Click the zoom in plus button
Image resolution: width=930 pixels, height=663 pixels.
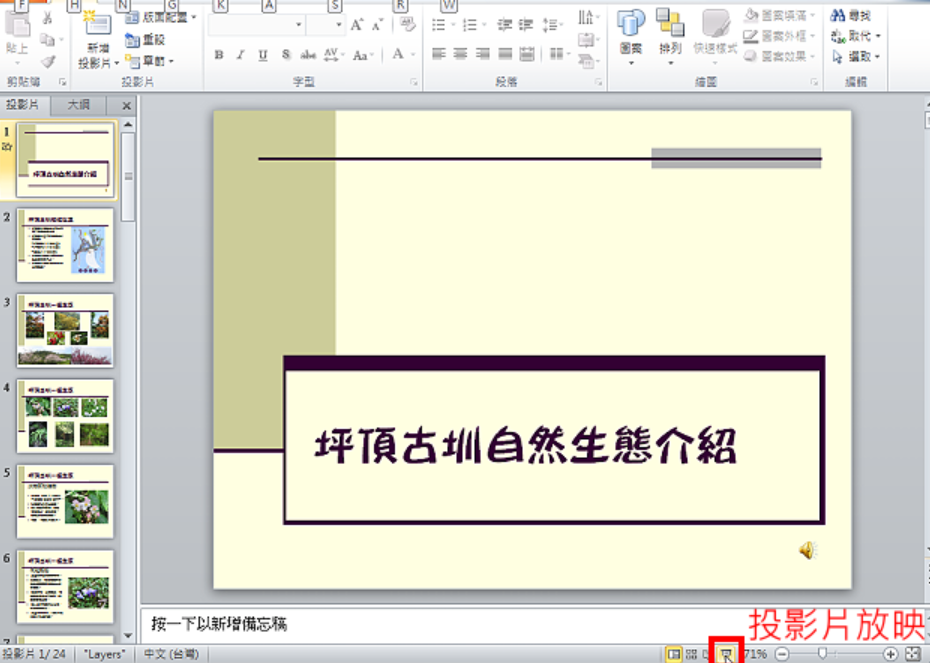tap(890, 654)
